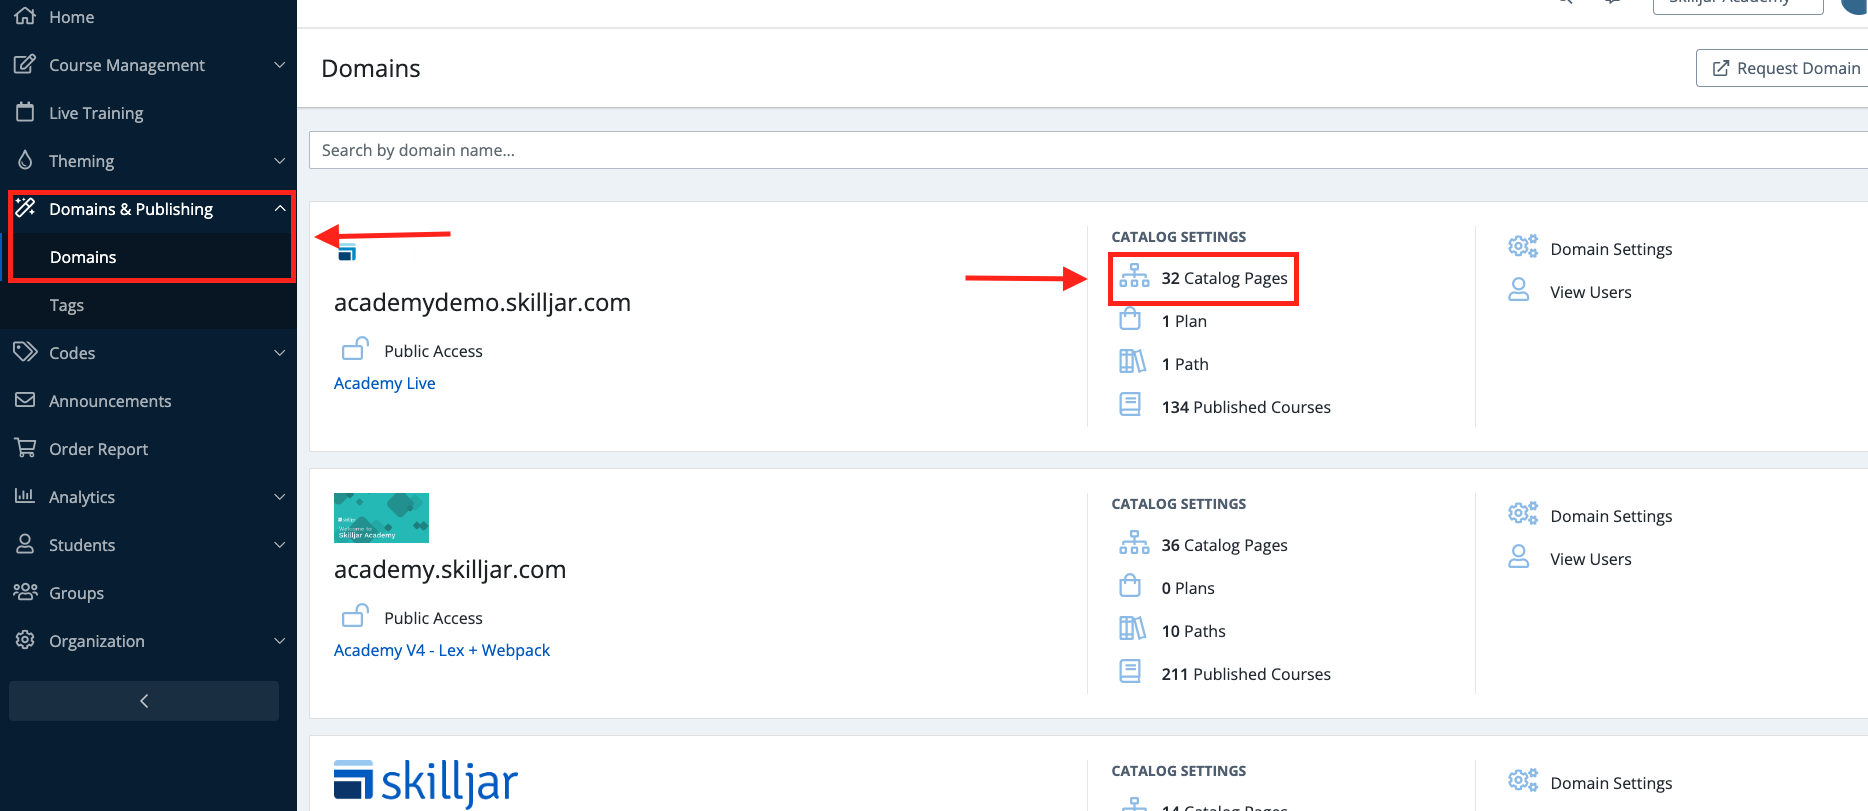Expand Codes menu chevron
Screen dimensions: 1868x811
pos(280,353)
